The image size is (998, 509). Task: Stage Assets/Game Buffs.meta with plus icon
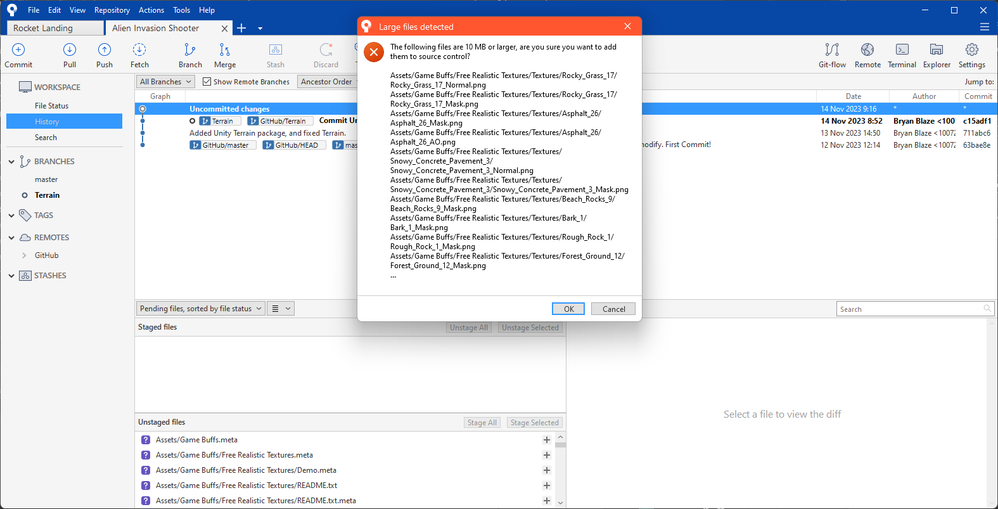[x=547, y=440]
